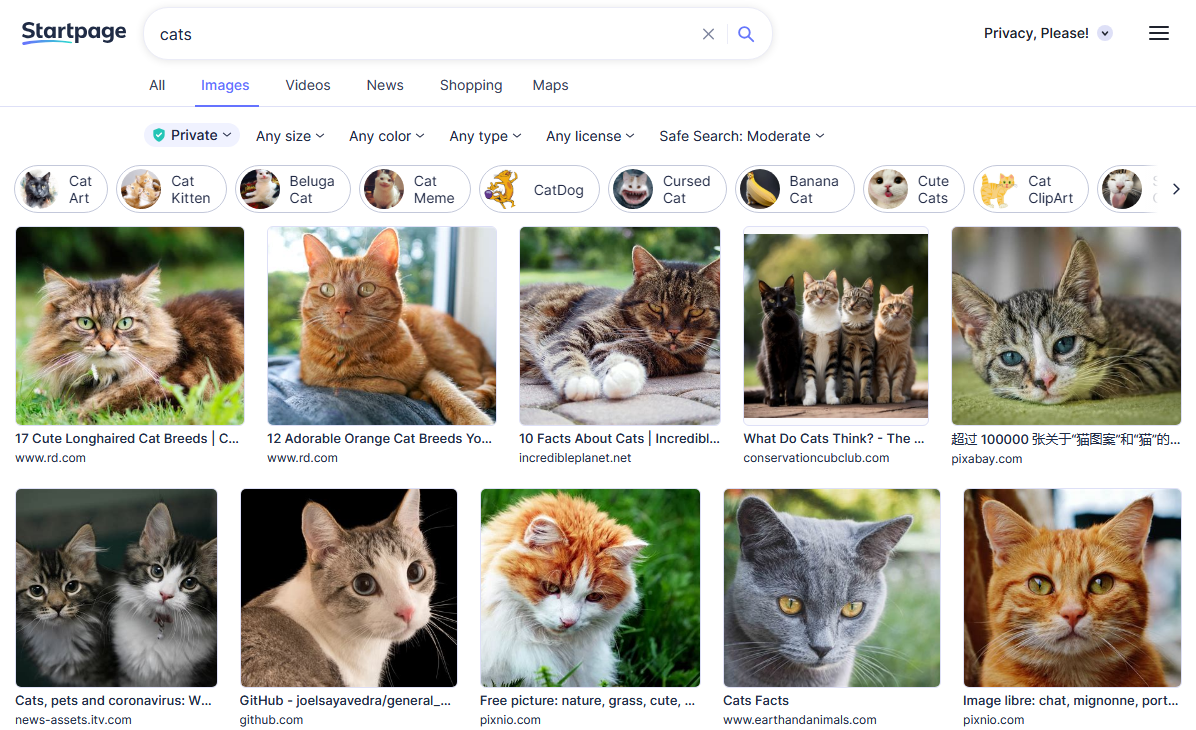Open the Private results dropdown
The height and width of the screenshot is (730, 1196).
pyautogui.click(x=191, y=135)
